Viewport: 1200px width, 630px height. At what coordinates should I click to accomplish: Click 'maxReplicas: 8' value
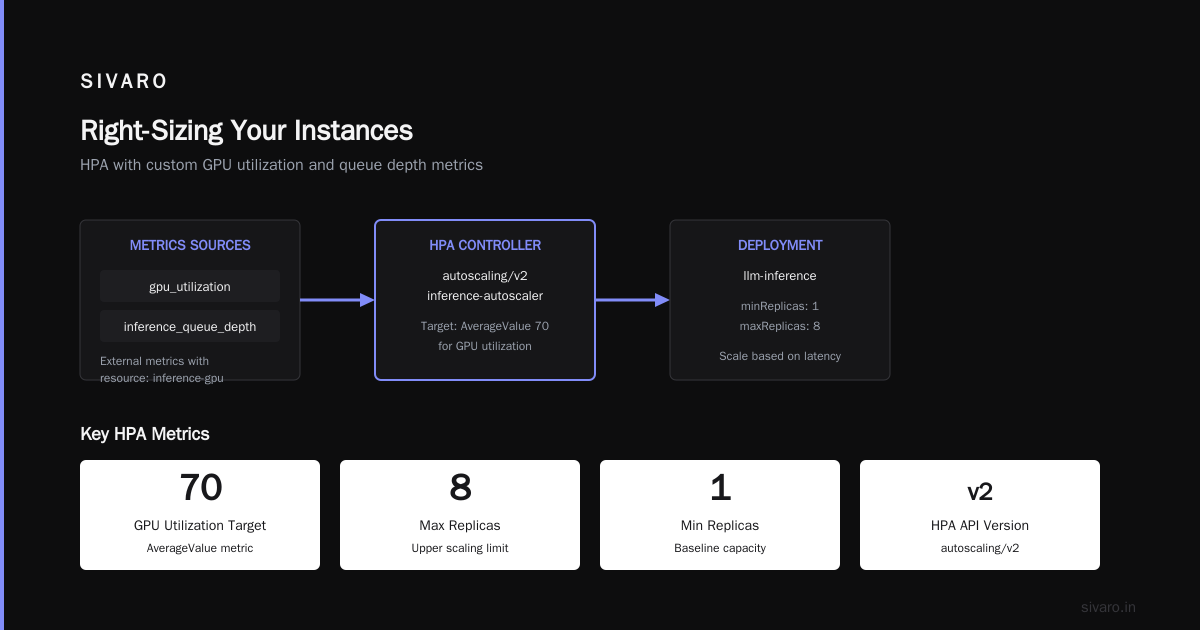point(780,326)
